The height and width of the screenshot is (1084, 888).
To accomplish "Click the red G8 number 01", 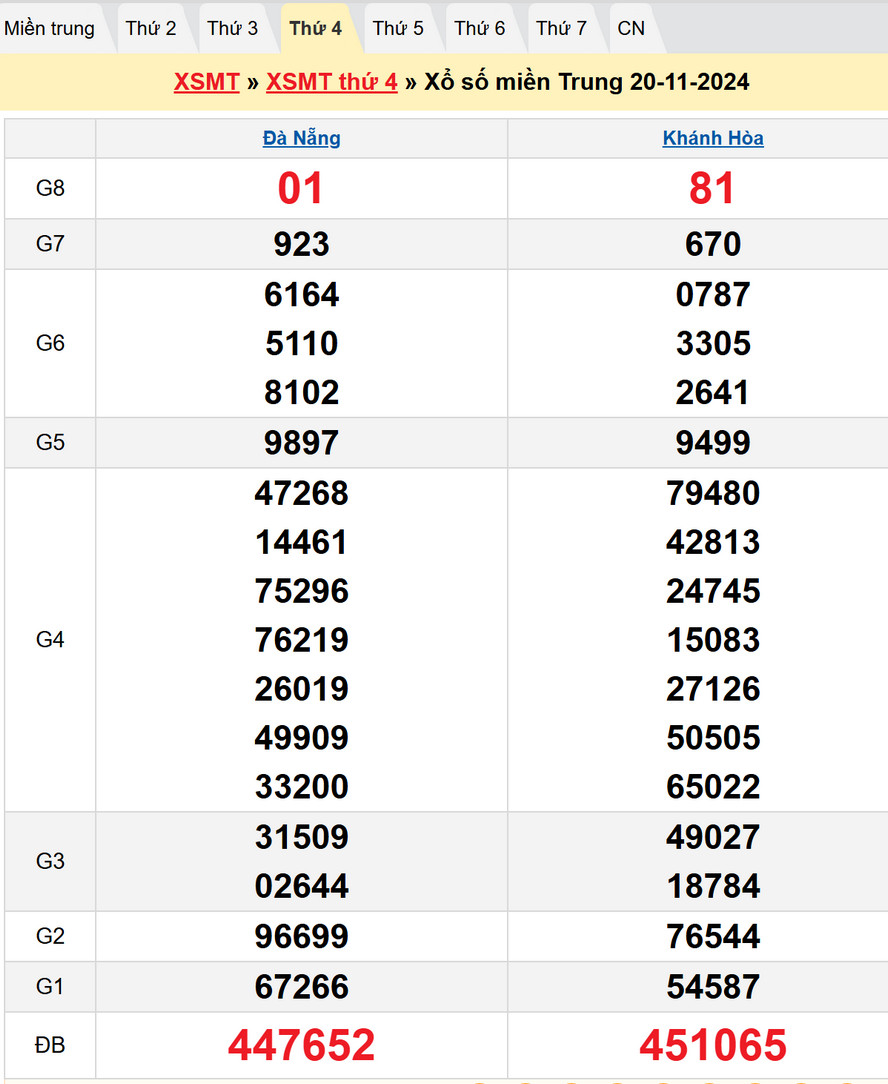I will click(301, 189).
